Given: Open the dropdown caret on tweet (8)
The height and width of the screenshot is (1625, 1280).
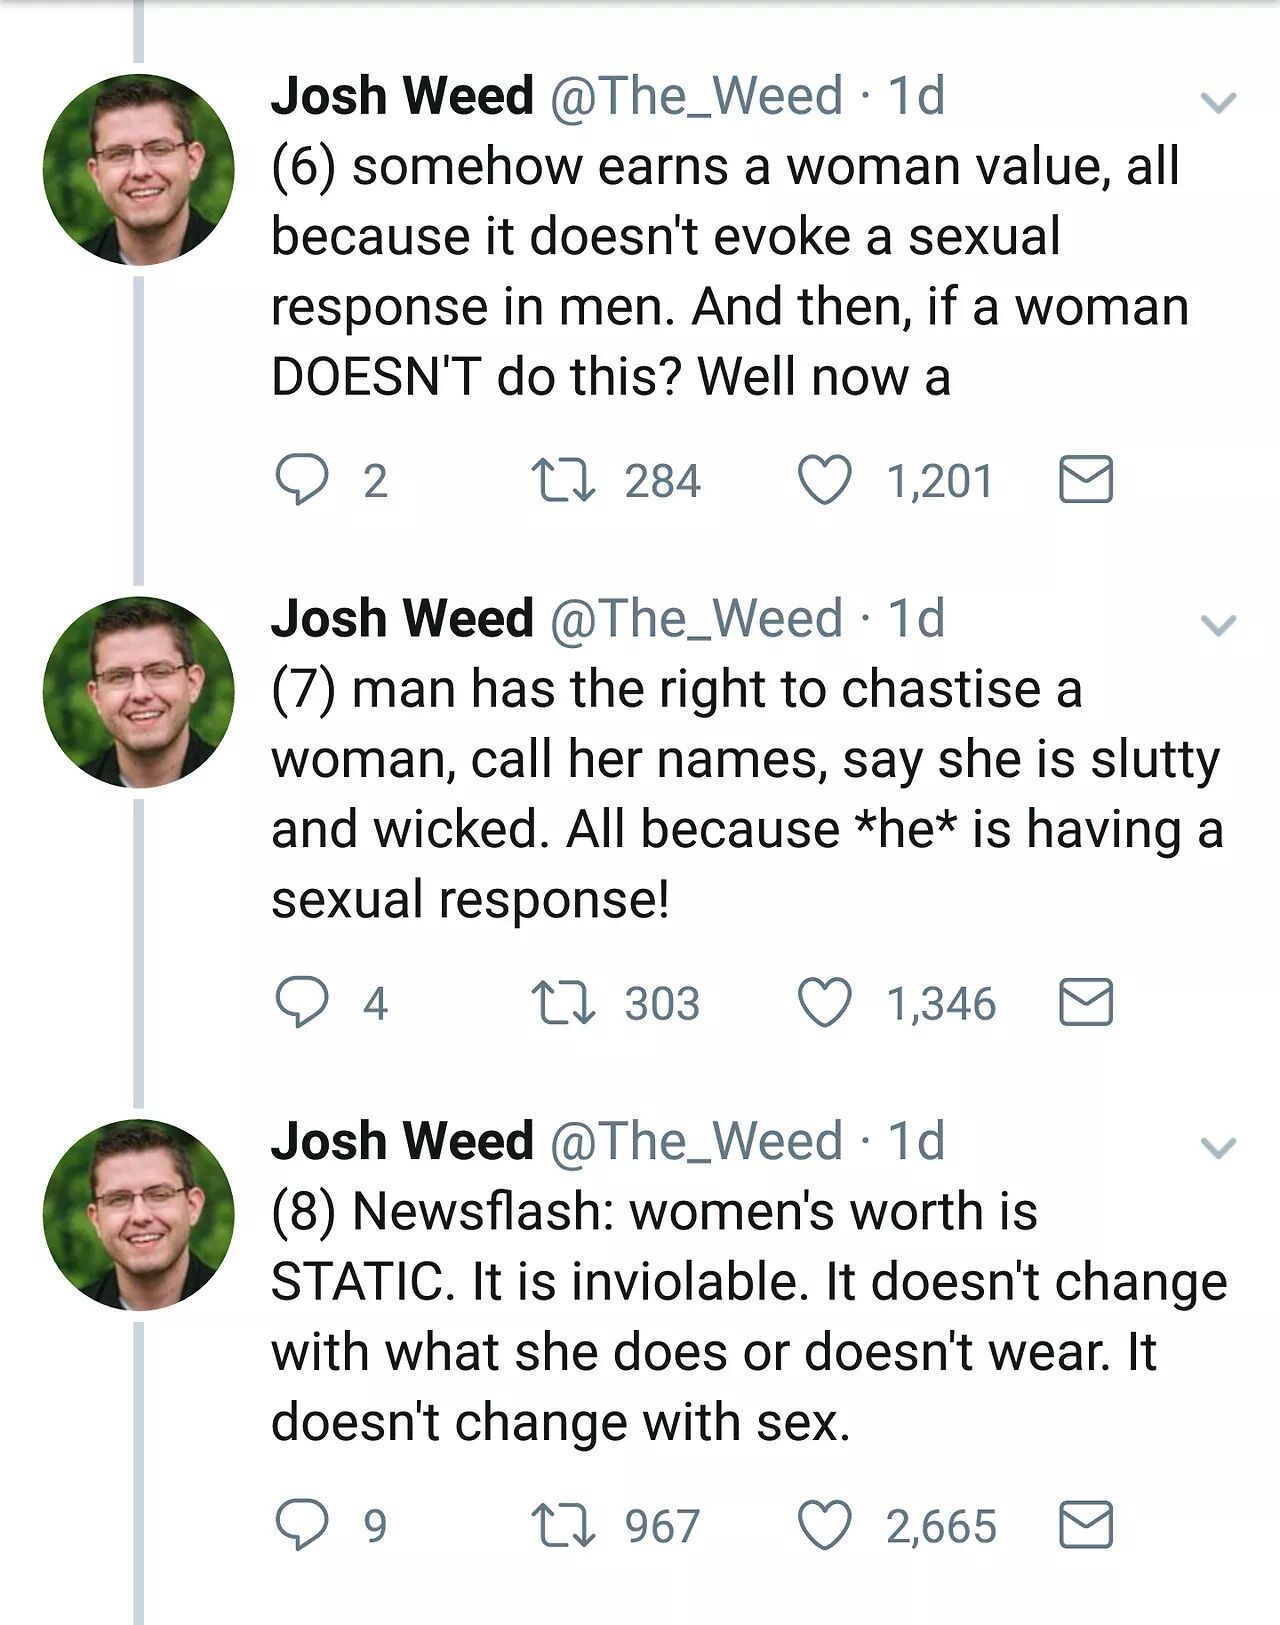Looking at the screenshot, I should coord(1218,1148).
